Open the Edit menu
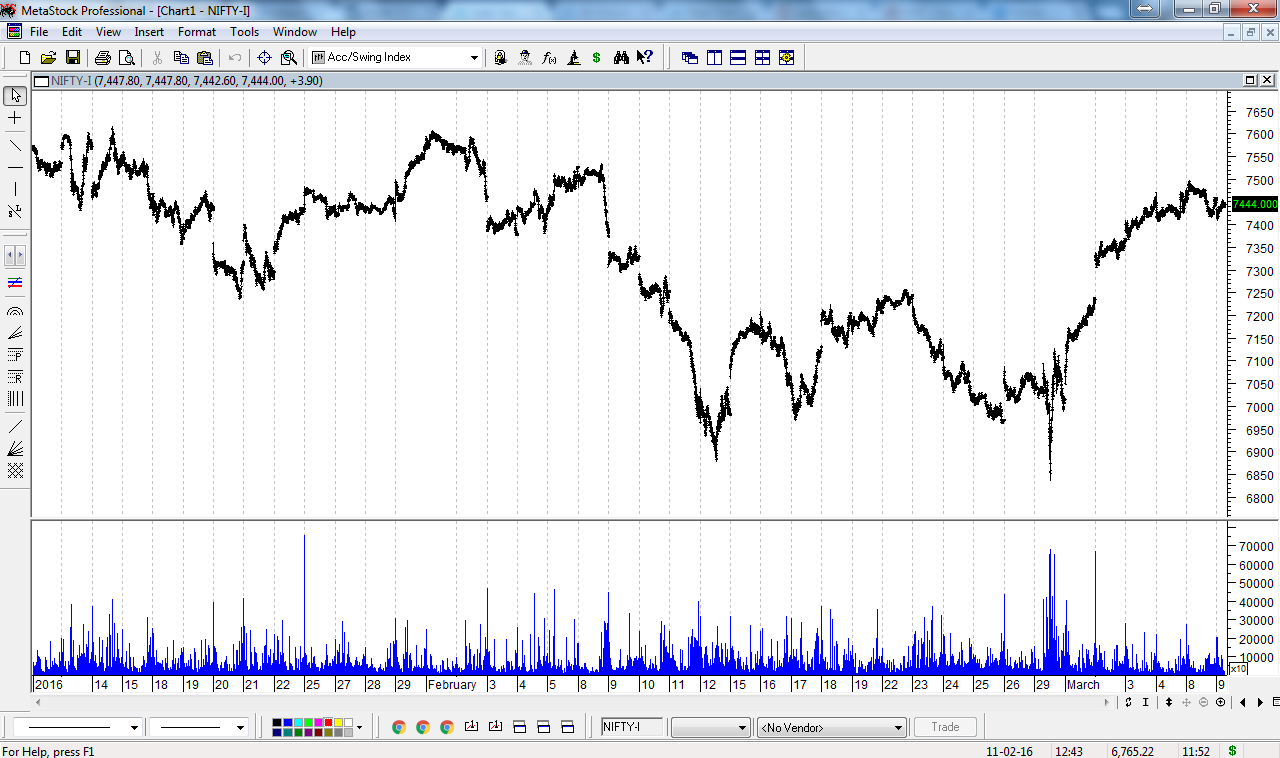The width and height of the screenshot is (1280, 758). click(x=72, y=32)
